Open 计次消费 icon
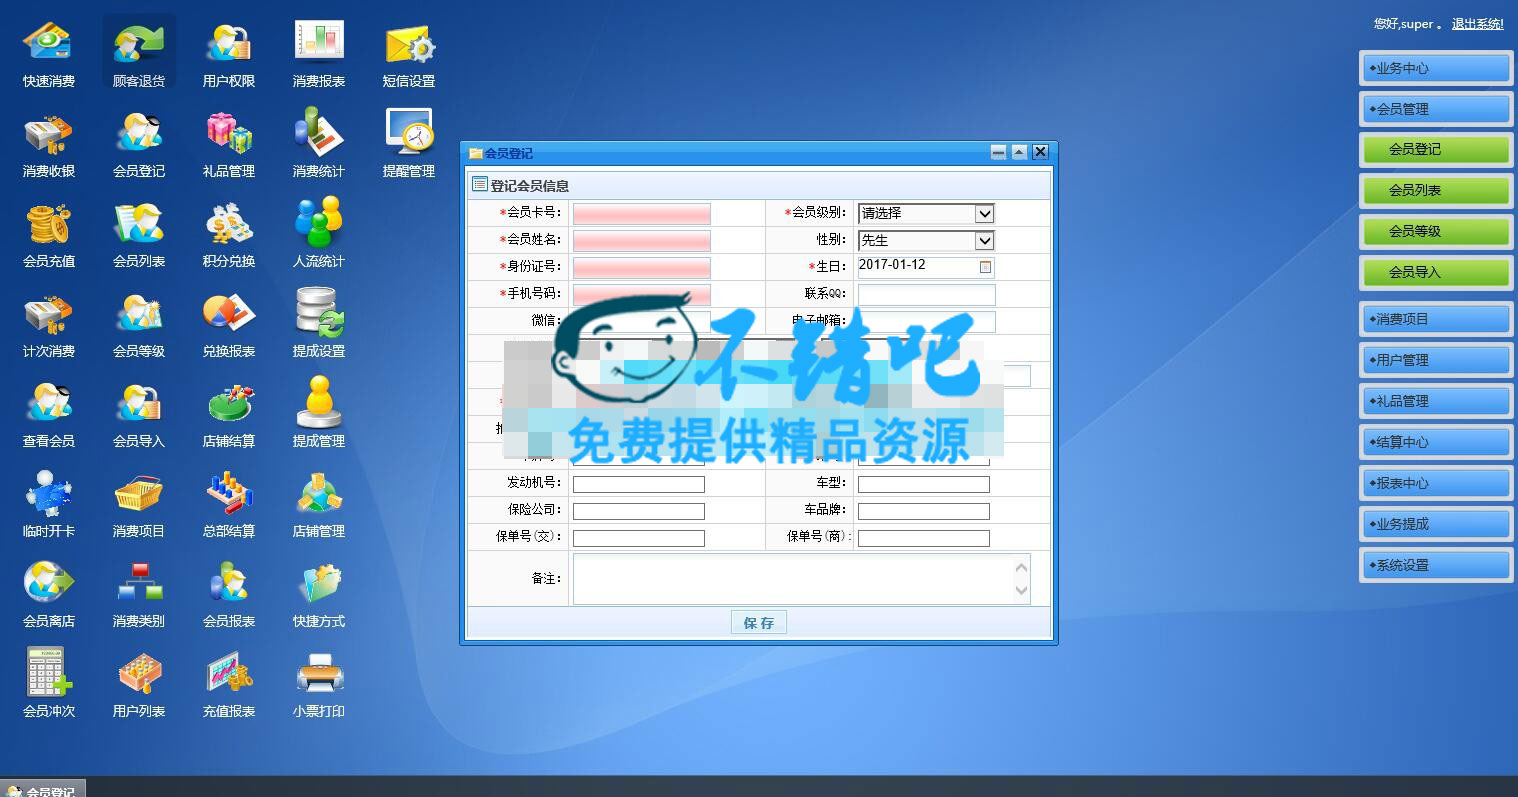1518x797 pixels. click(x=48, y=325)
